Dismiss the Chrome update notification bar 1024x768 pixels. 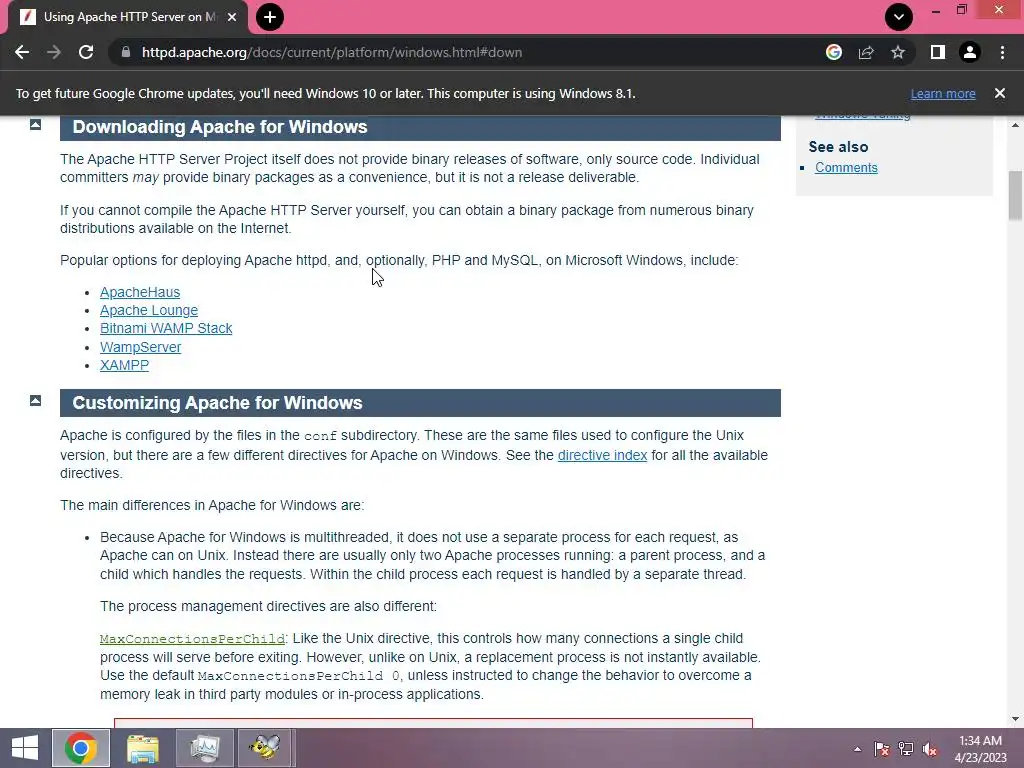pos(1000,93)
